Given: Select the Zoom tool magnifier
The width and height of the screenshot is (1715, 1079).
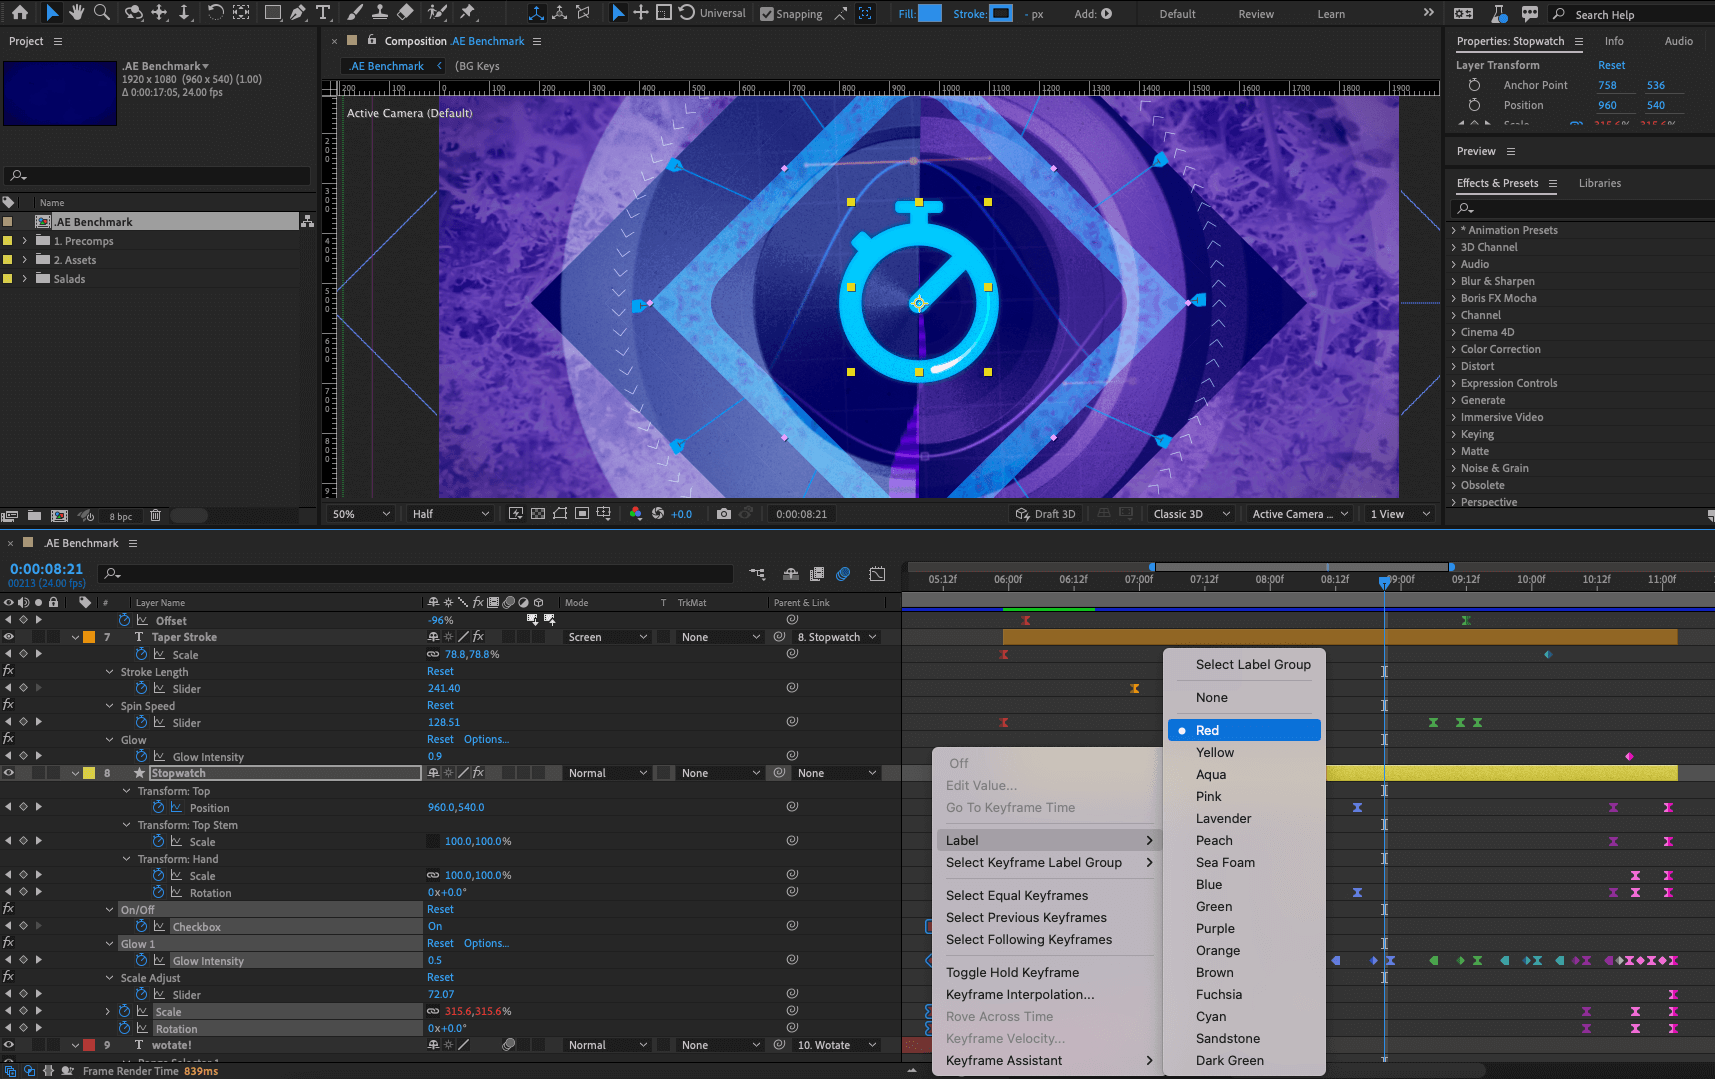Looking at the screenshot, I should point(101,13).
